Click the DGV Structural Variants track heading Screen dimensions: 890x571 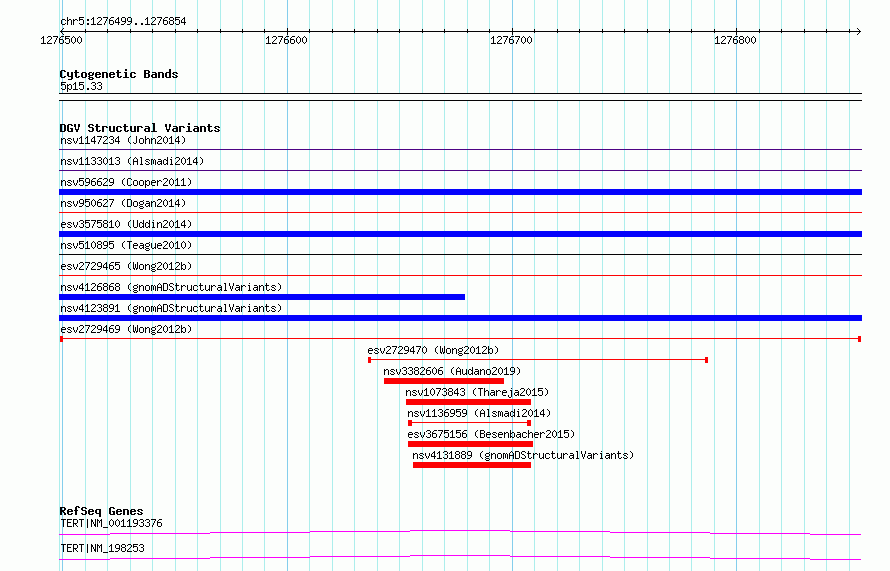click(140, 128)
